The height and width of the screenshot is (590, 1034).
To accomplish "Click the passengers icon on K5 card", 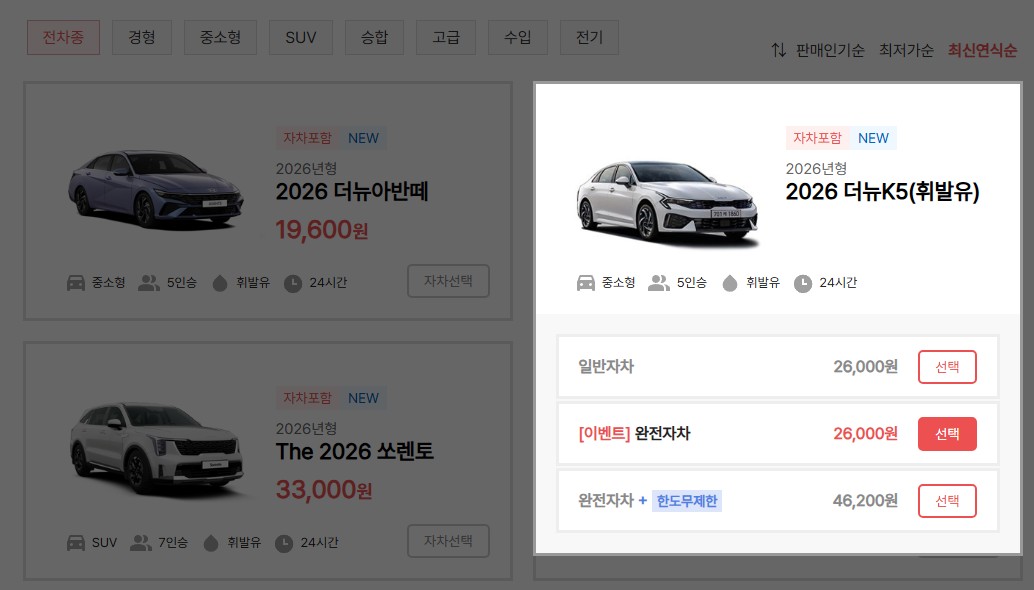I will pos(659,283).
